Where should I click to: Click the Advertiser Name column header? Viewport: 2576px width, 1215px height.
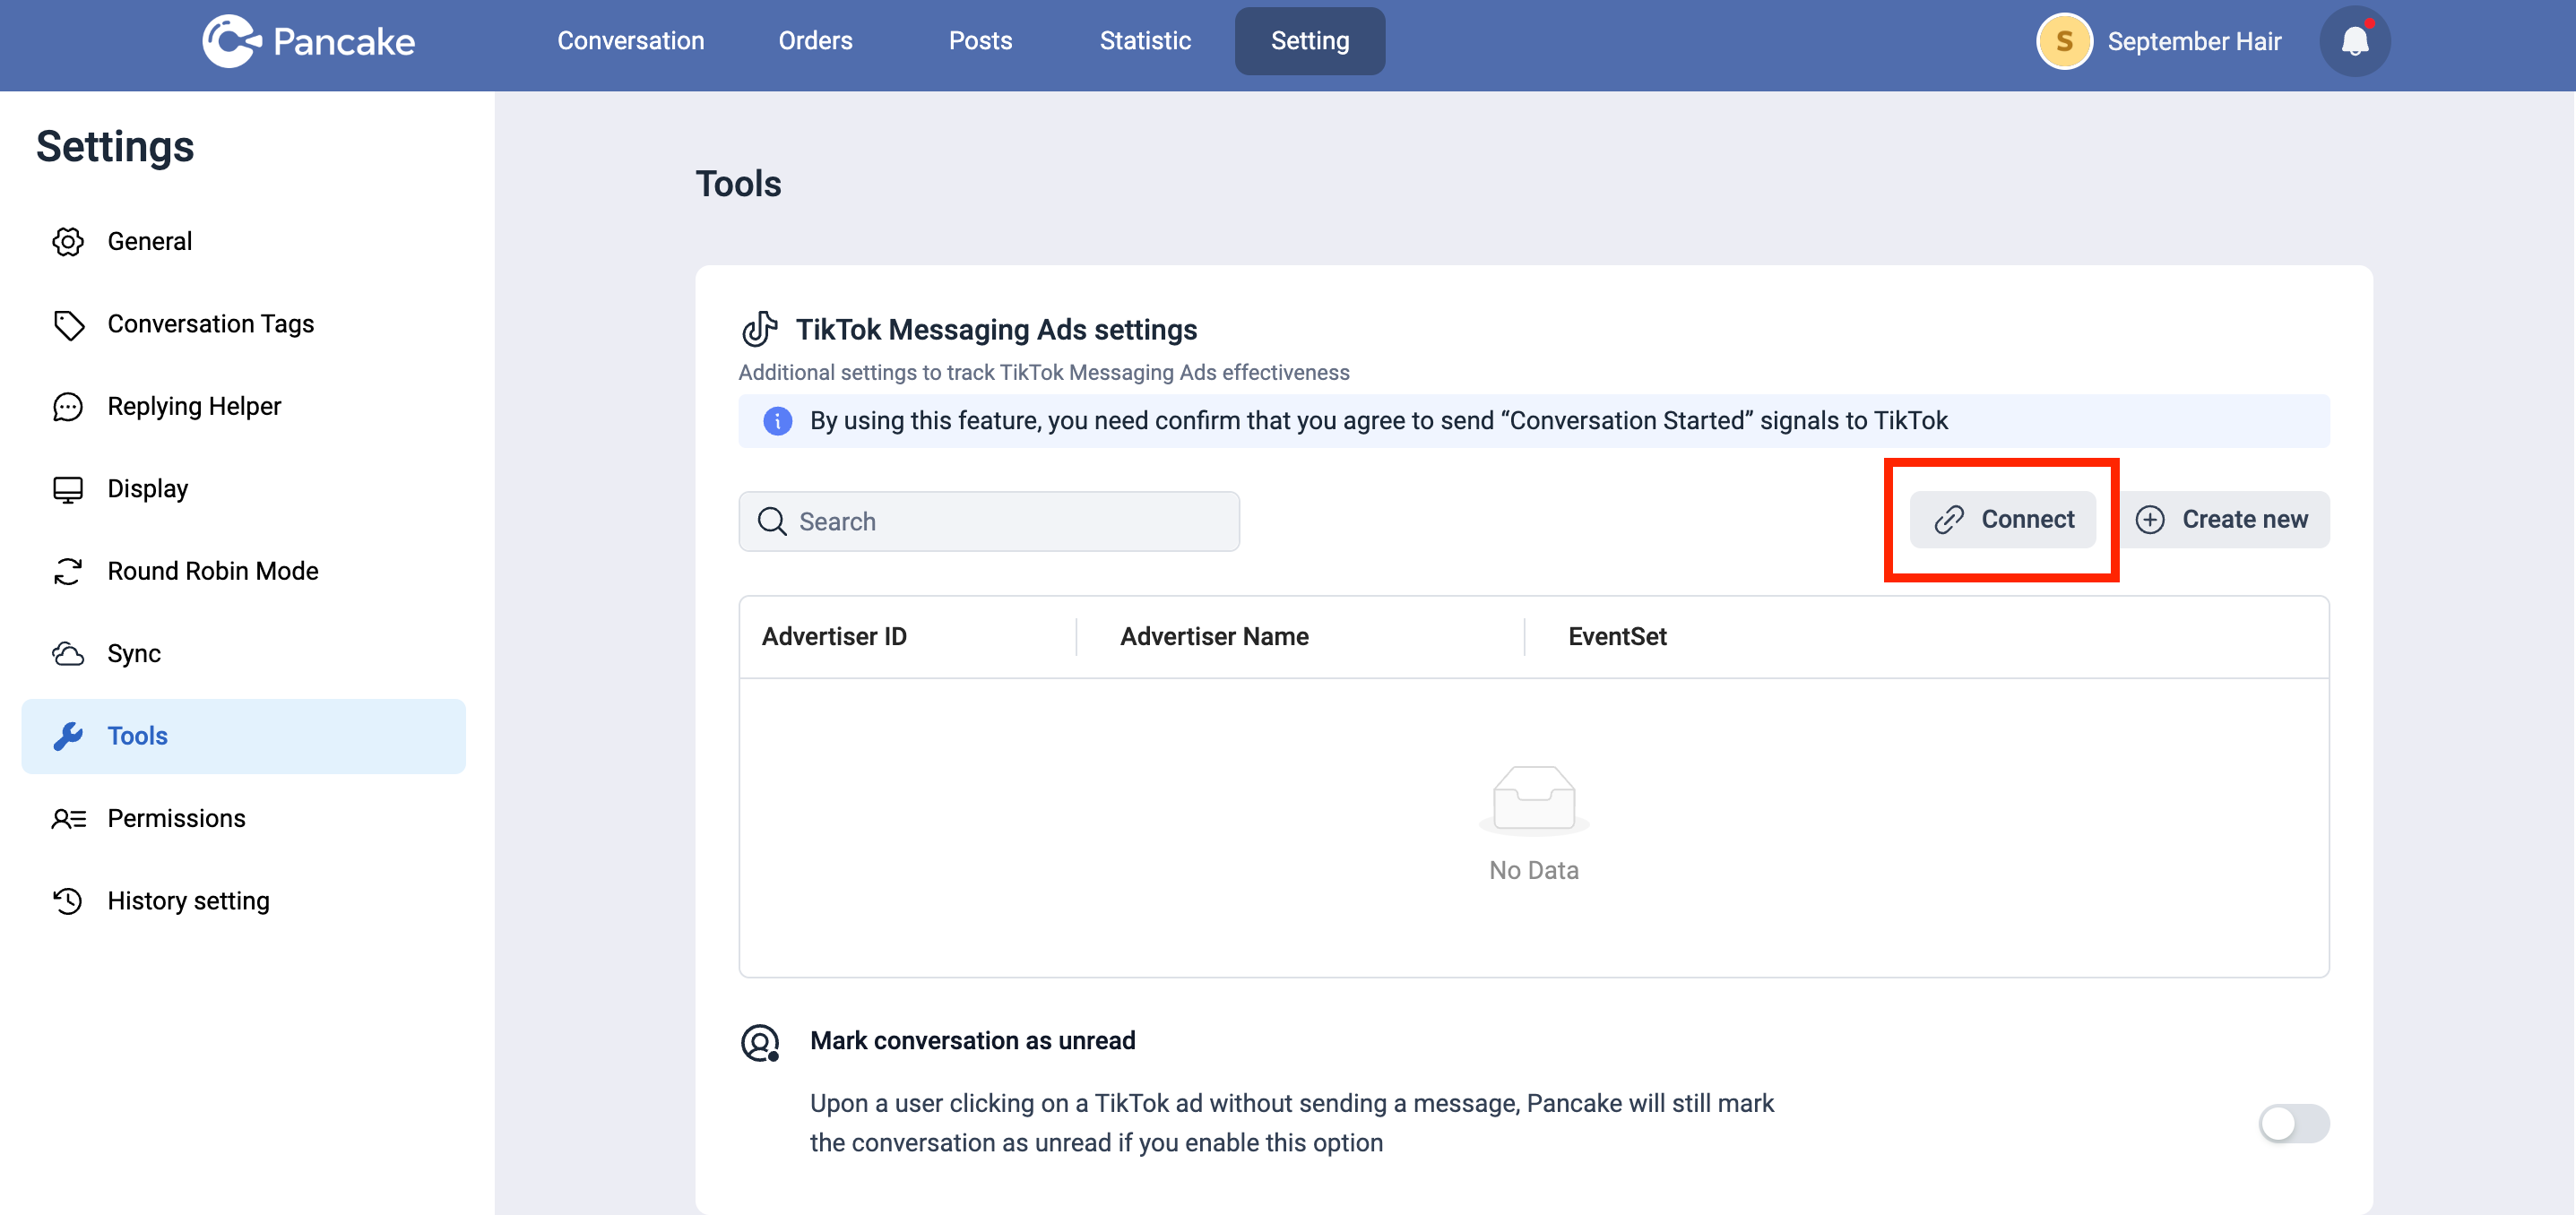point(1214,636)
